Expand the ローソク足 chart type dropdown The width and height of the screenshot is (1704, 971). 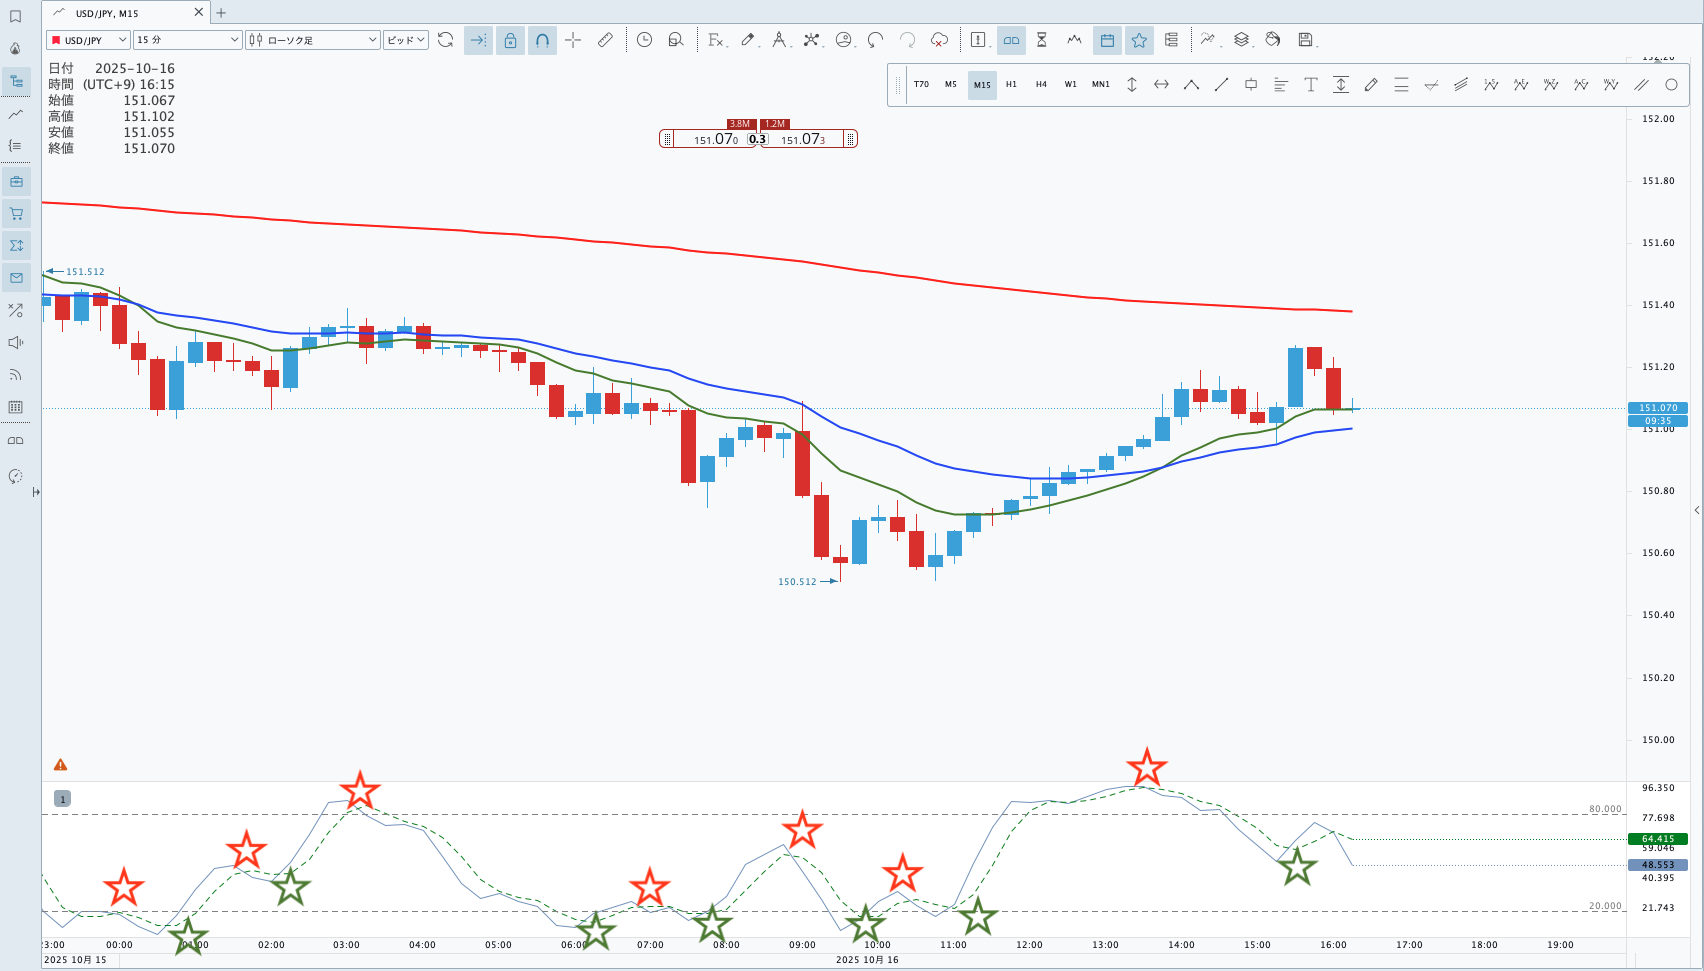pyautogui.click(x=313, y=40)
